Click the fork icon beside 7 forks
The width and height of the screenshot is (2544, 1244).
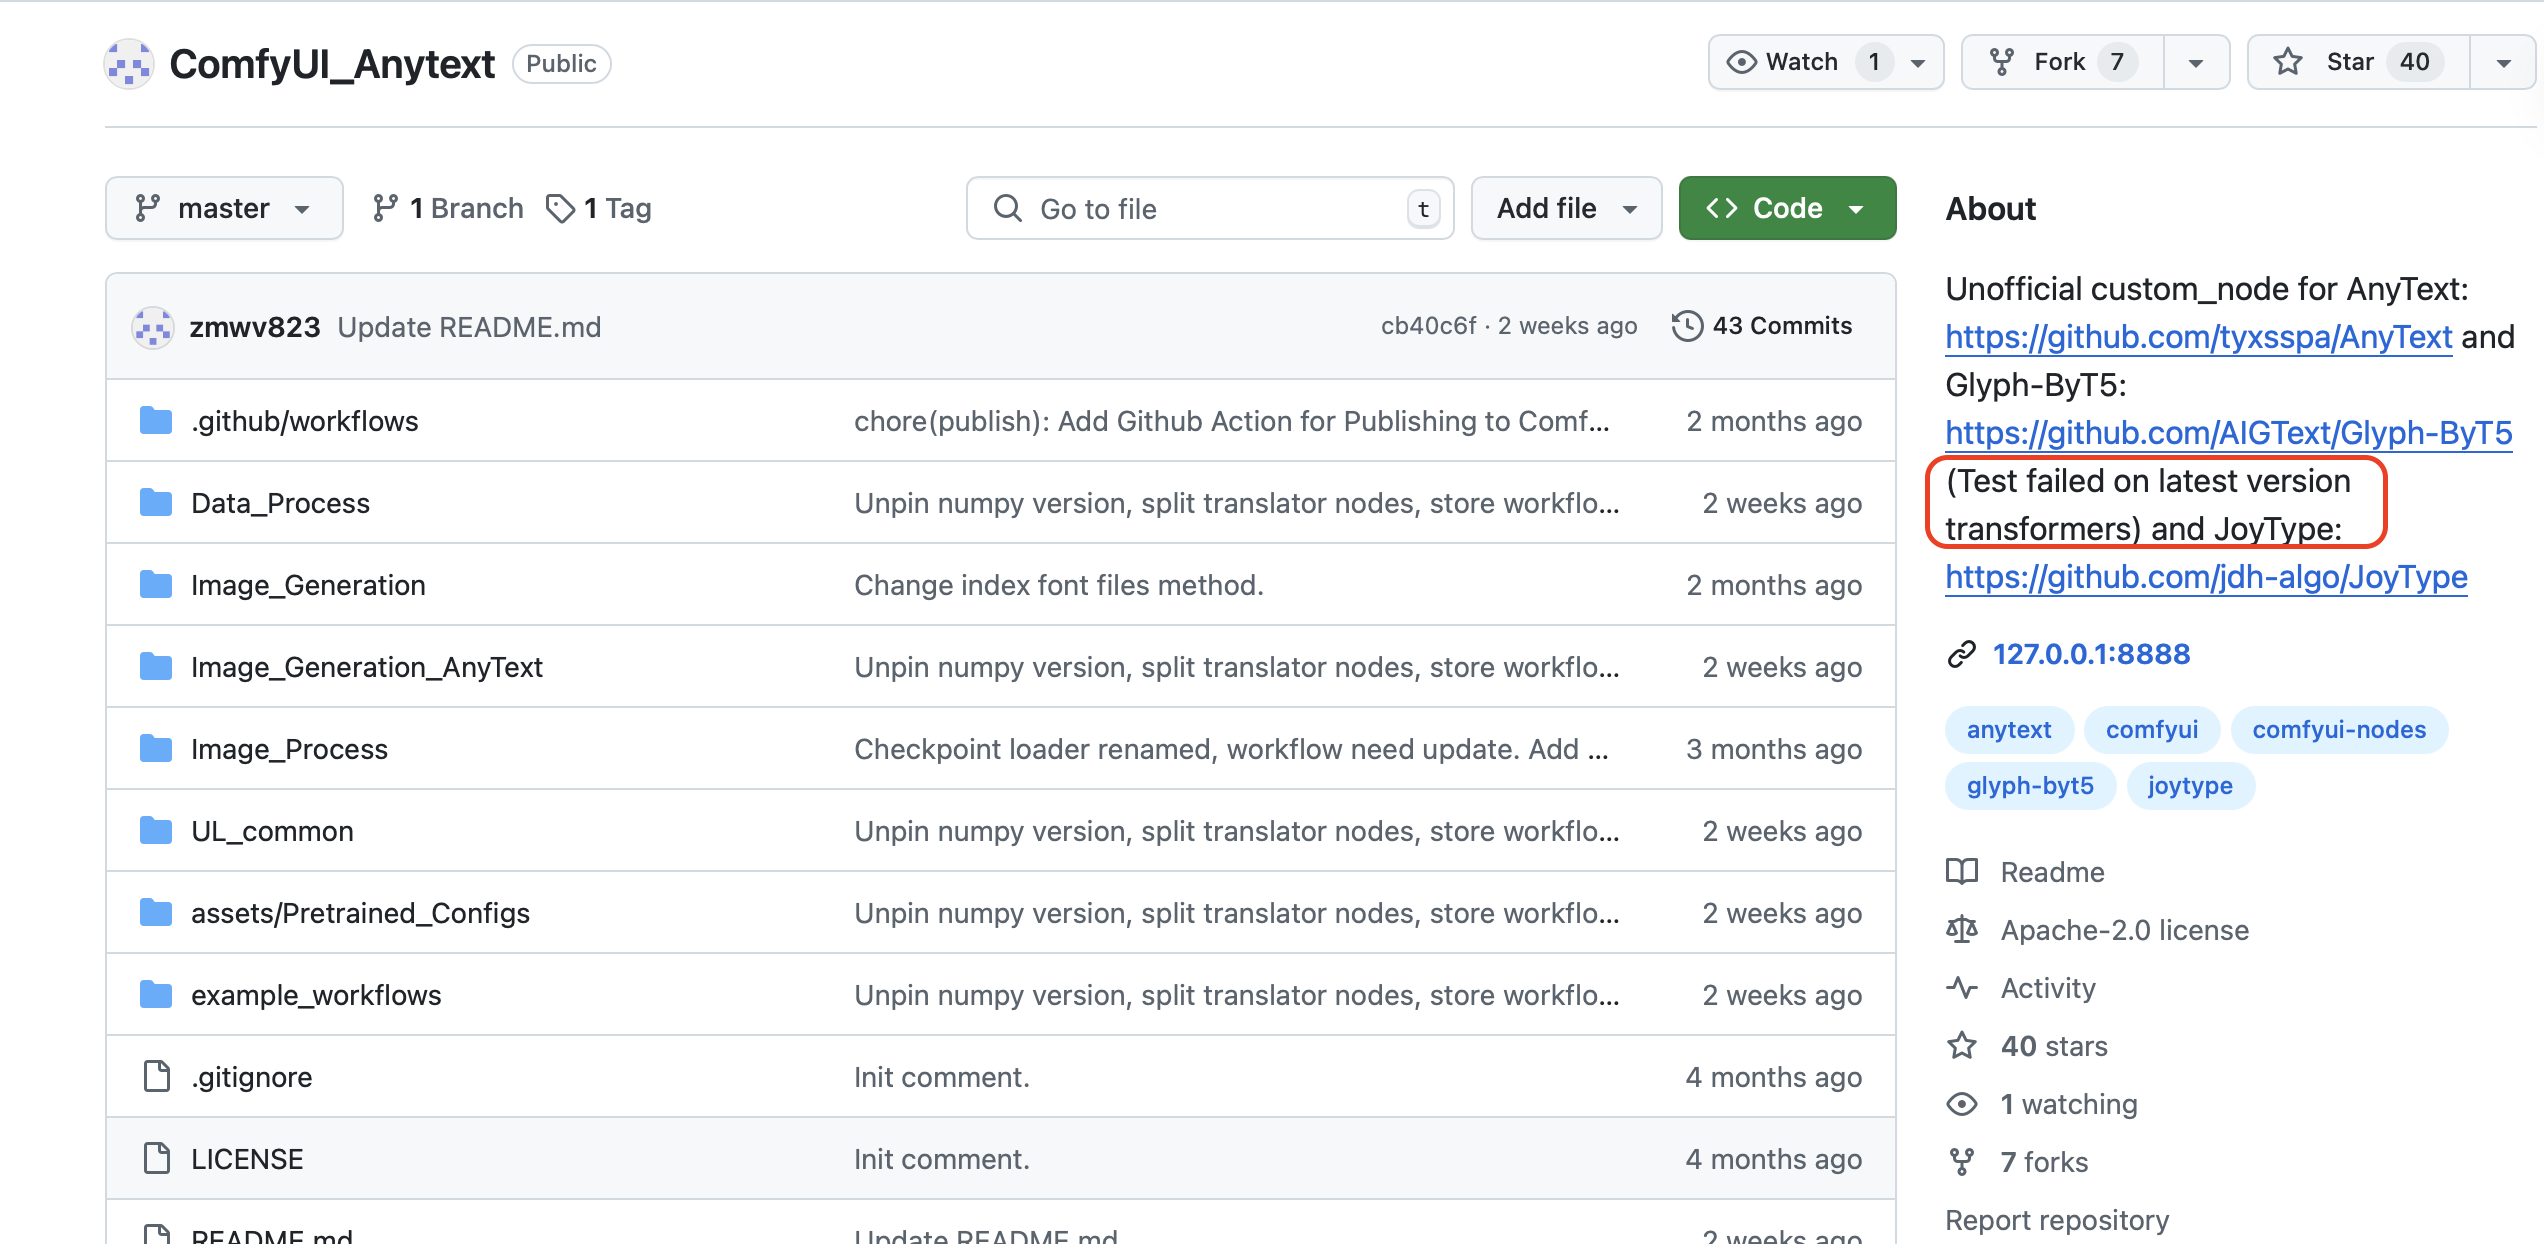point(1962,1162)
